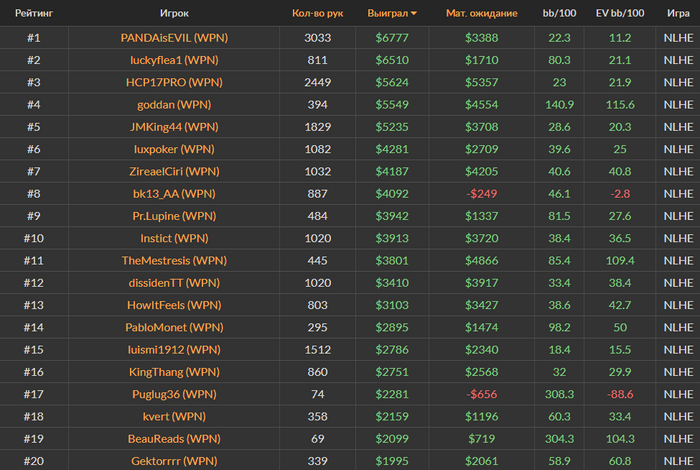Image resolution: width=700 pixels, height=470 pixels.
Task: Click the sort arrow next to Выиграл
Action: 414,13
